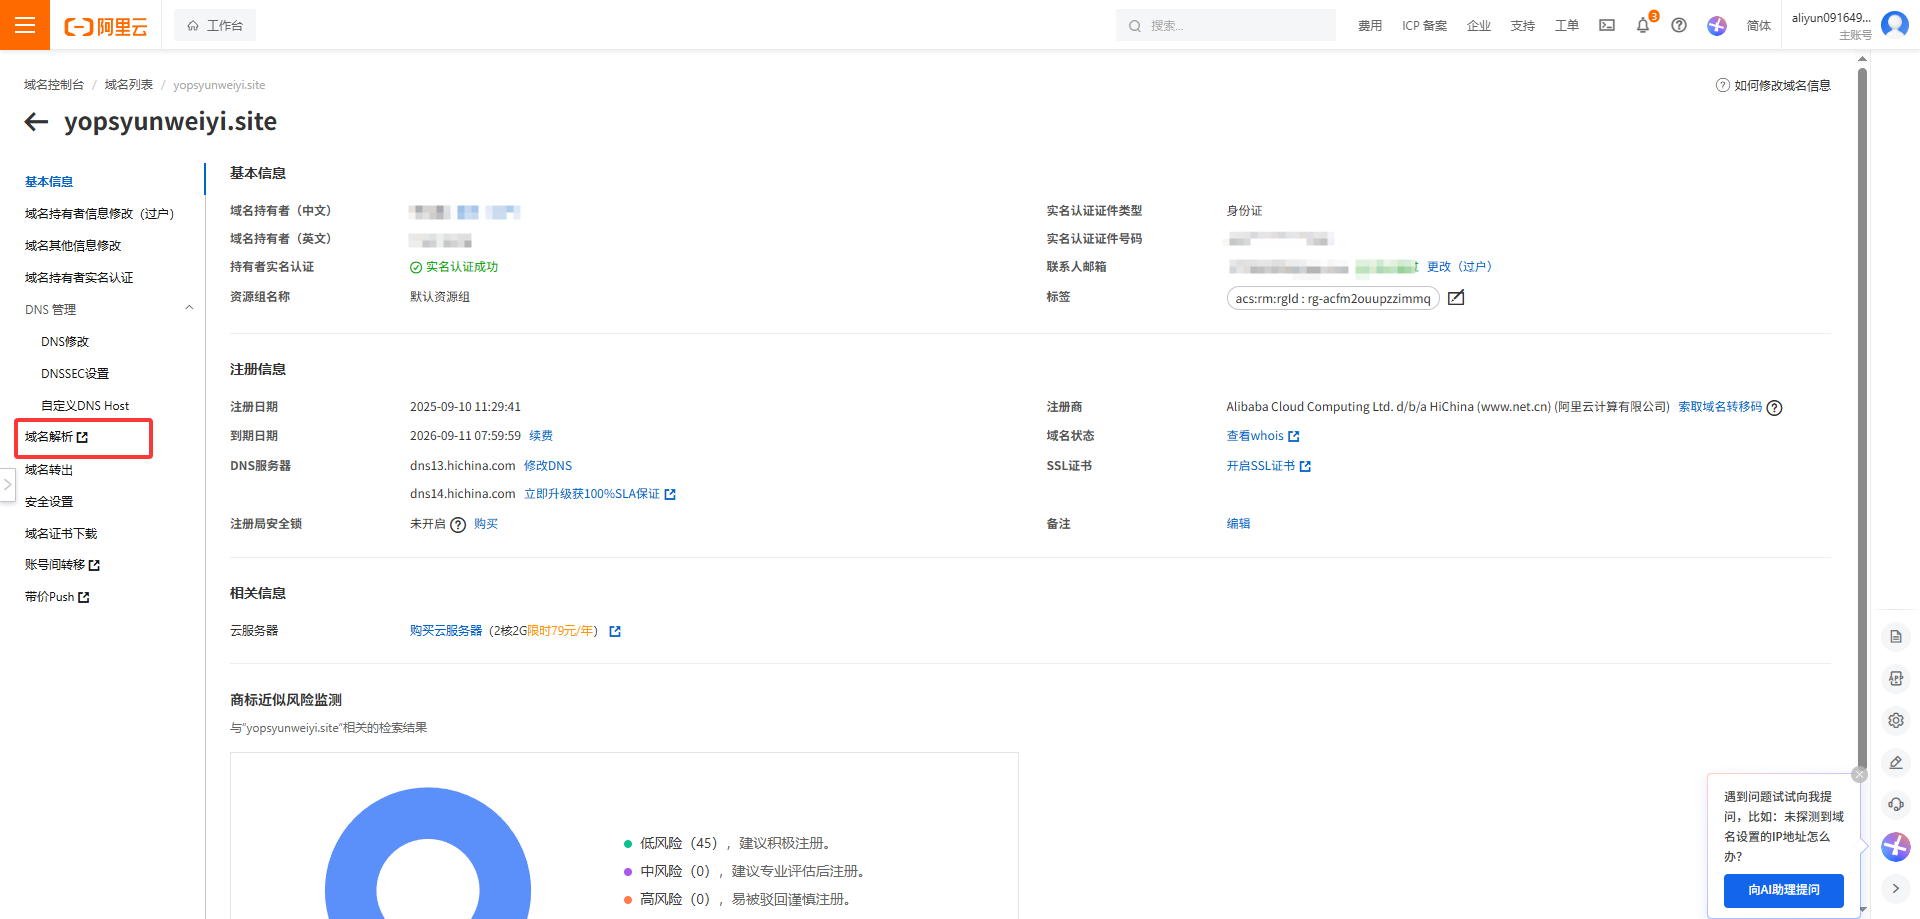Click the back arrow beside yopsyunweiyi.site
This screenshot has width=1920, height=919.
37,122
